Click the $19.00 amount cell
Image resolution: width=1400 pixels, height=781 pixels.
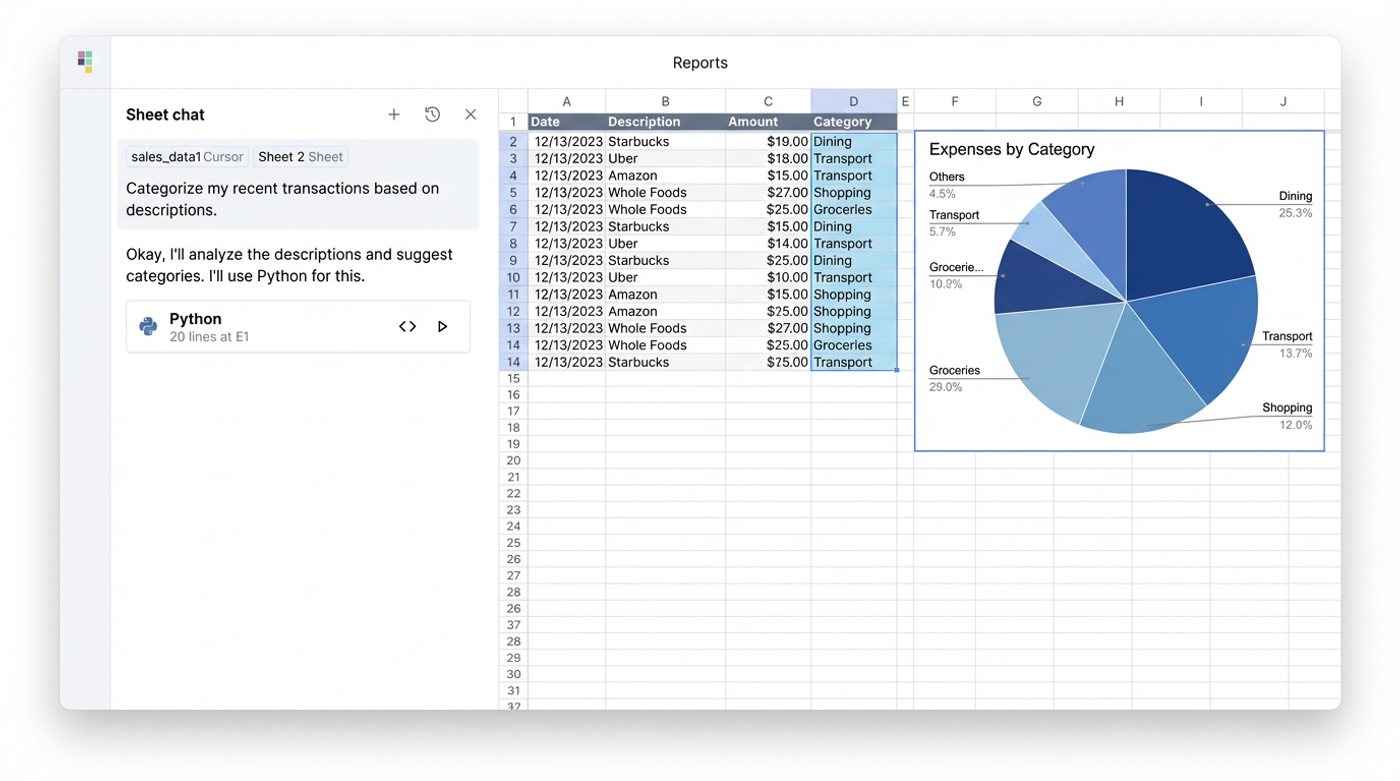[x=768, y=142]
